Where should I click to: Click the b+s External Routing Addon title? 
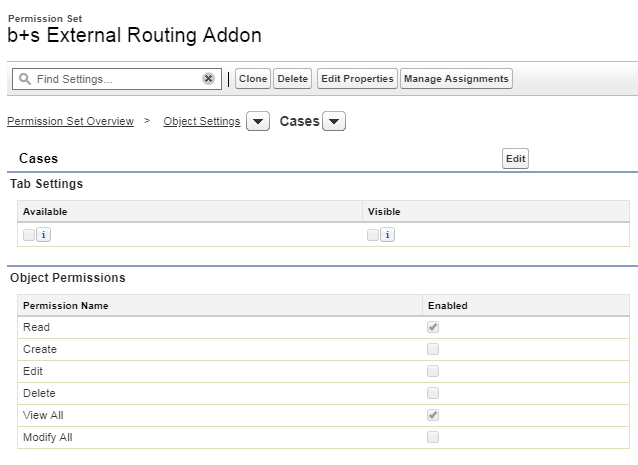coord(134,35)
